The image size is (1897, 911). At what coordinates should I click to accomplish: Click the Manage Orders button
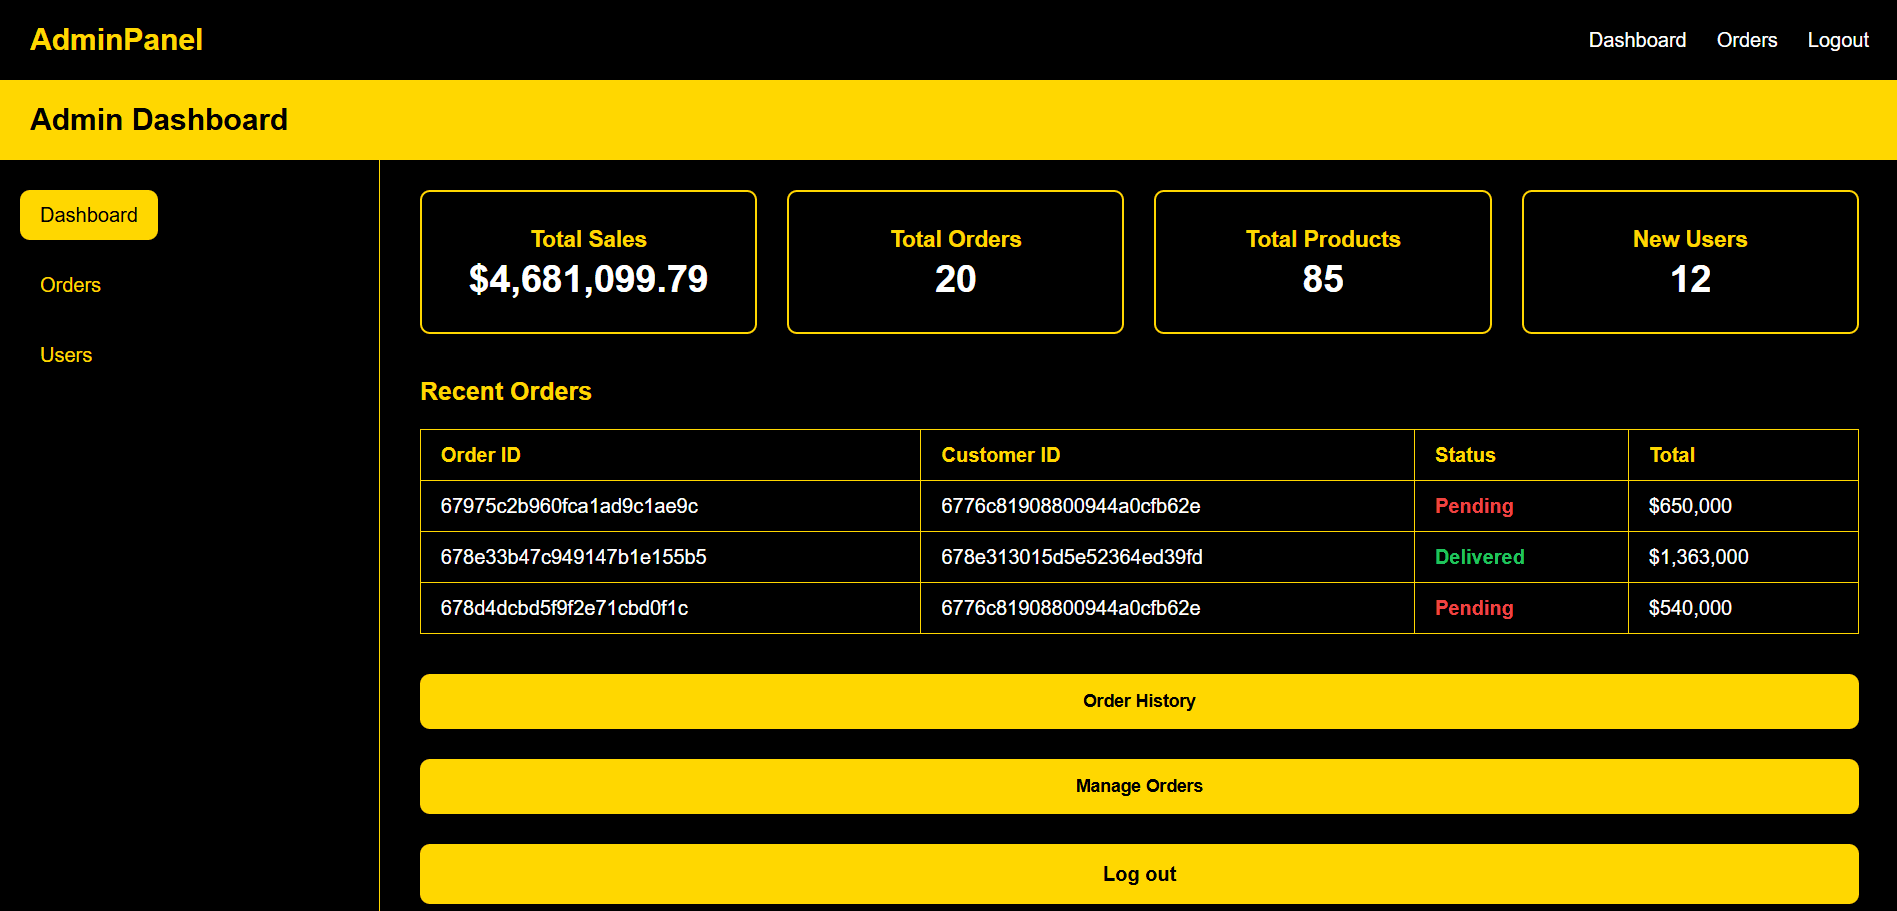pos(1138,786)
